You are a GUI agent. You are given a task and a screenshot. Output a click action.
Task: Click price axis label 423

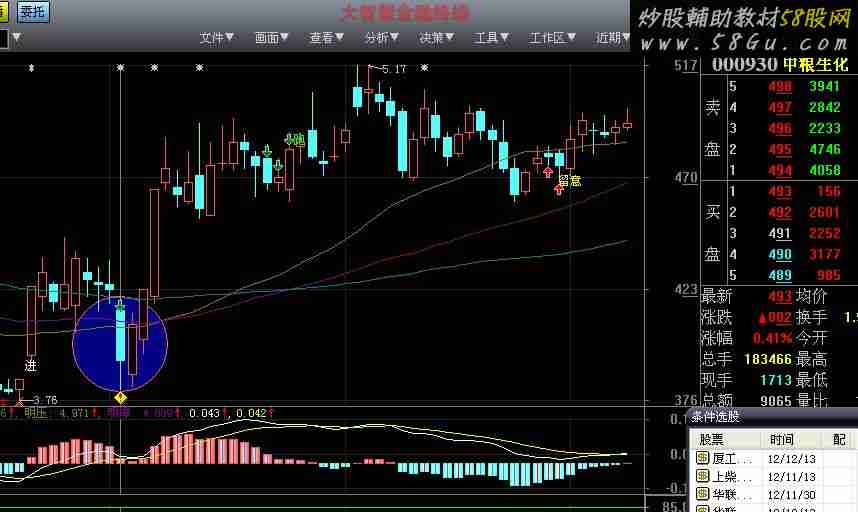click(x=686, y=289)
